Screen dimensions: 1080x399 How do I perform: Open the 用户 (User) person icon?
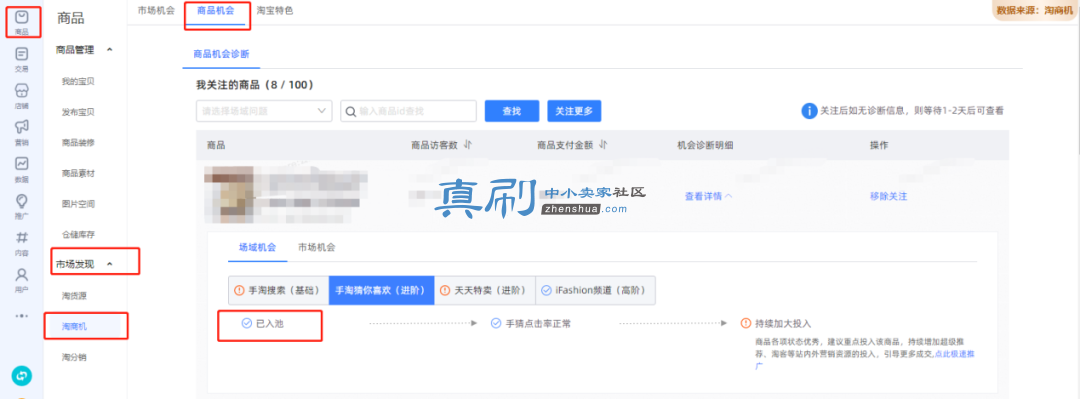click(21, 274)
